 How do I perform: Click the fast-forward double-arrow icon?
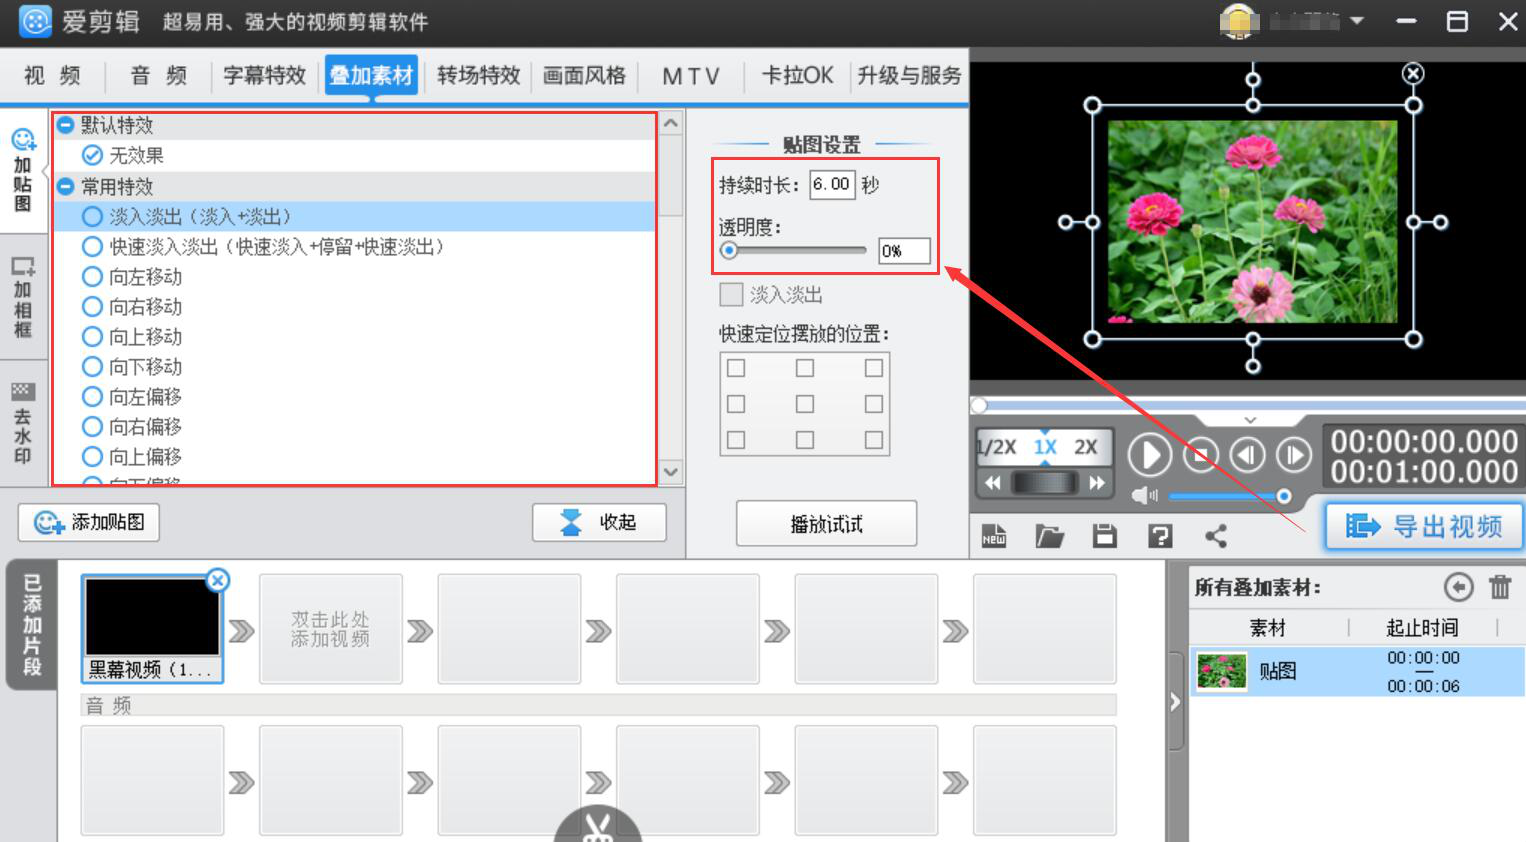point(1097,484)
